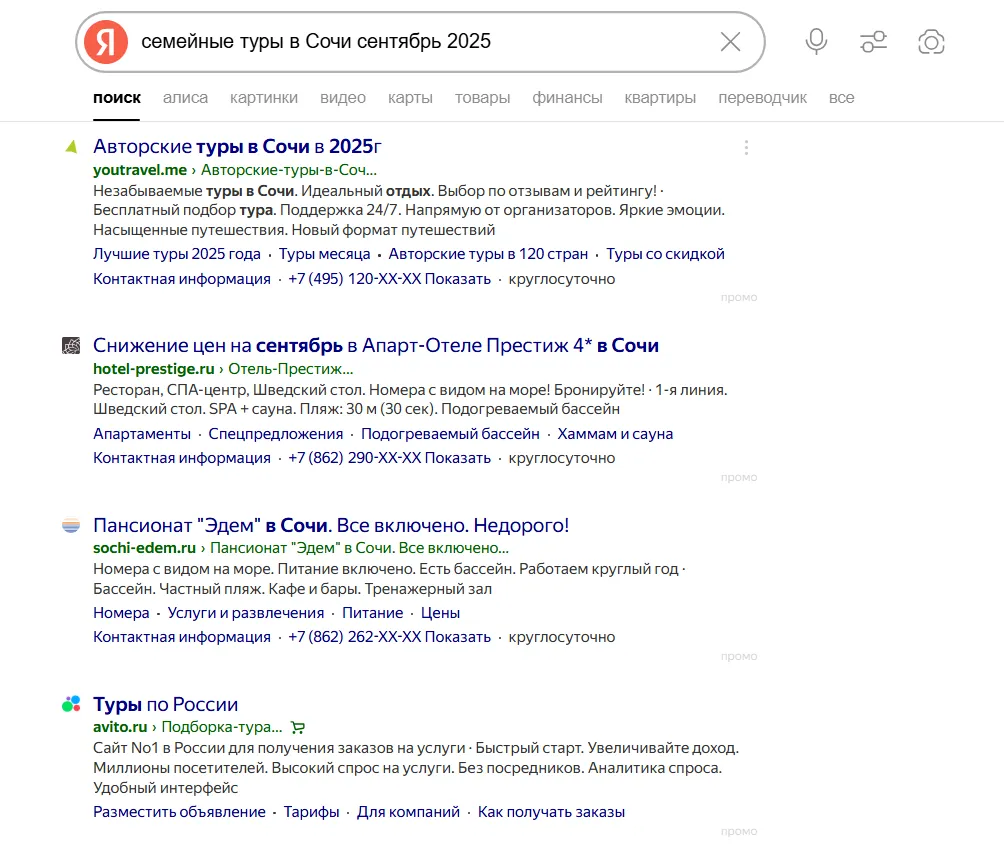
Task: Open the 'видео' tab
Action: (343, 98)
